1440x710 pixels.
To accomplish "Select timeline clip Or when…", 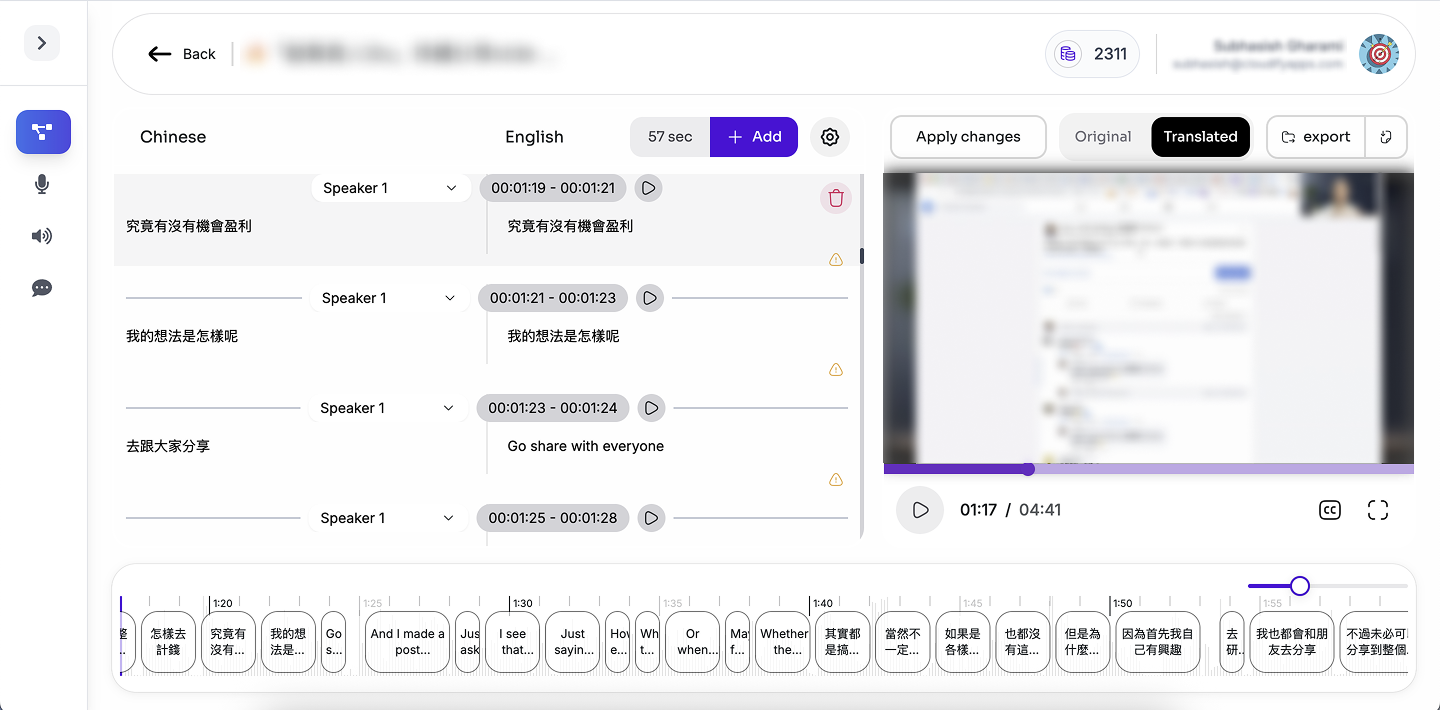I will [692, 642].
